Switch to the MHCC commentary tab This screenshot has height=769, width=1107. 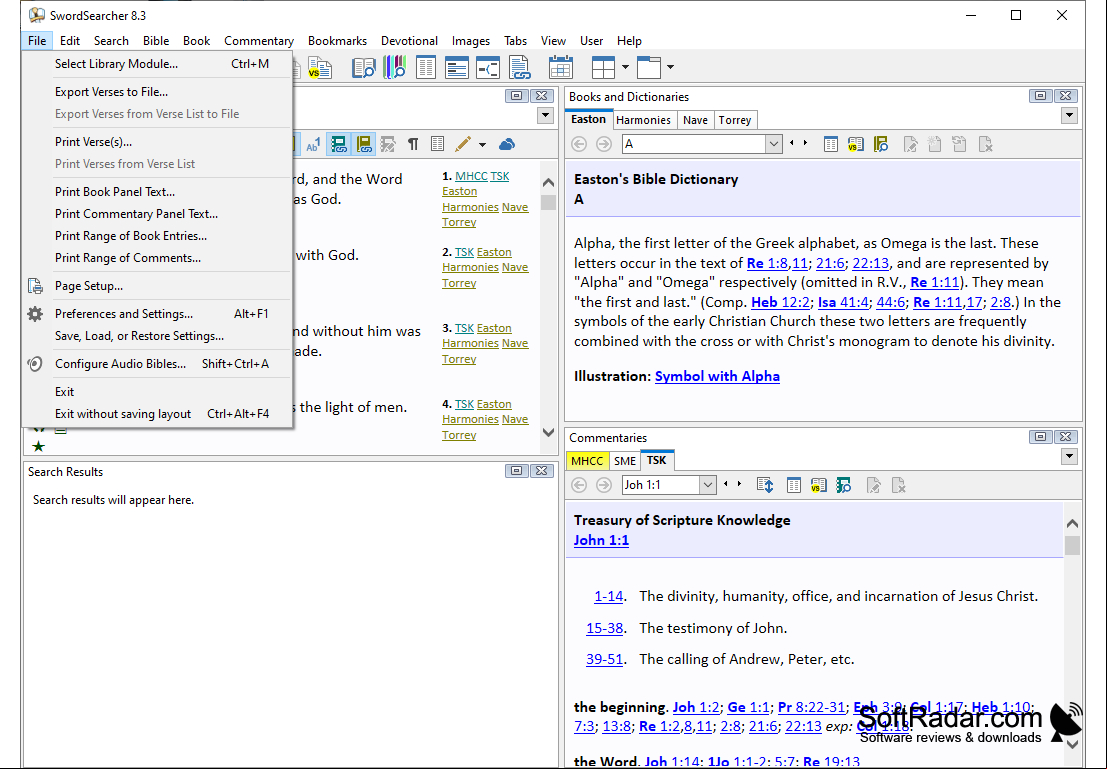pos(587,461)
